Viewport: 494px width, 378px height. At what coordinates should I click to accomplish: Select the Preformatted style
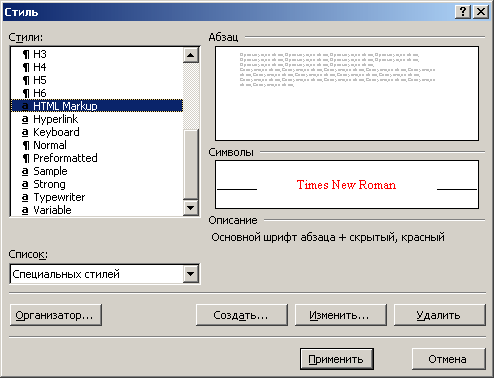97,158
